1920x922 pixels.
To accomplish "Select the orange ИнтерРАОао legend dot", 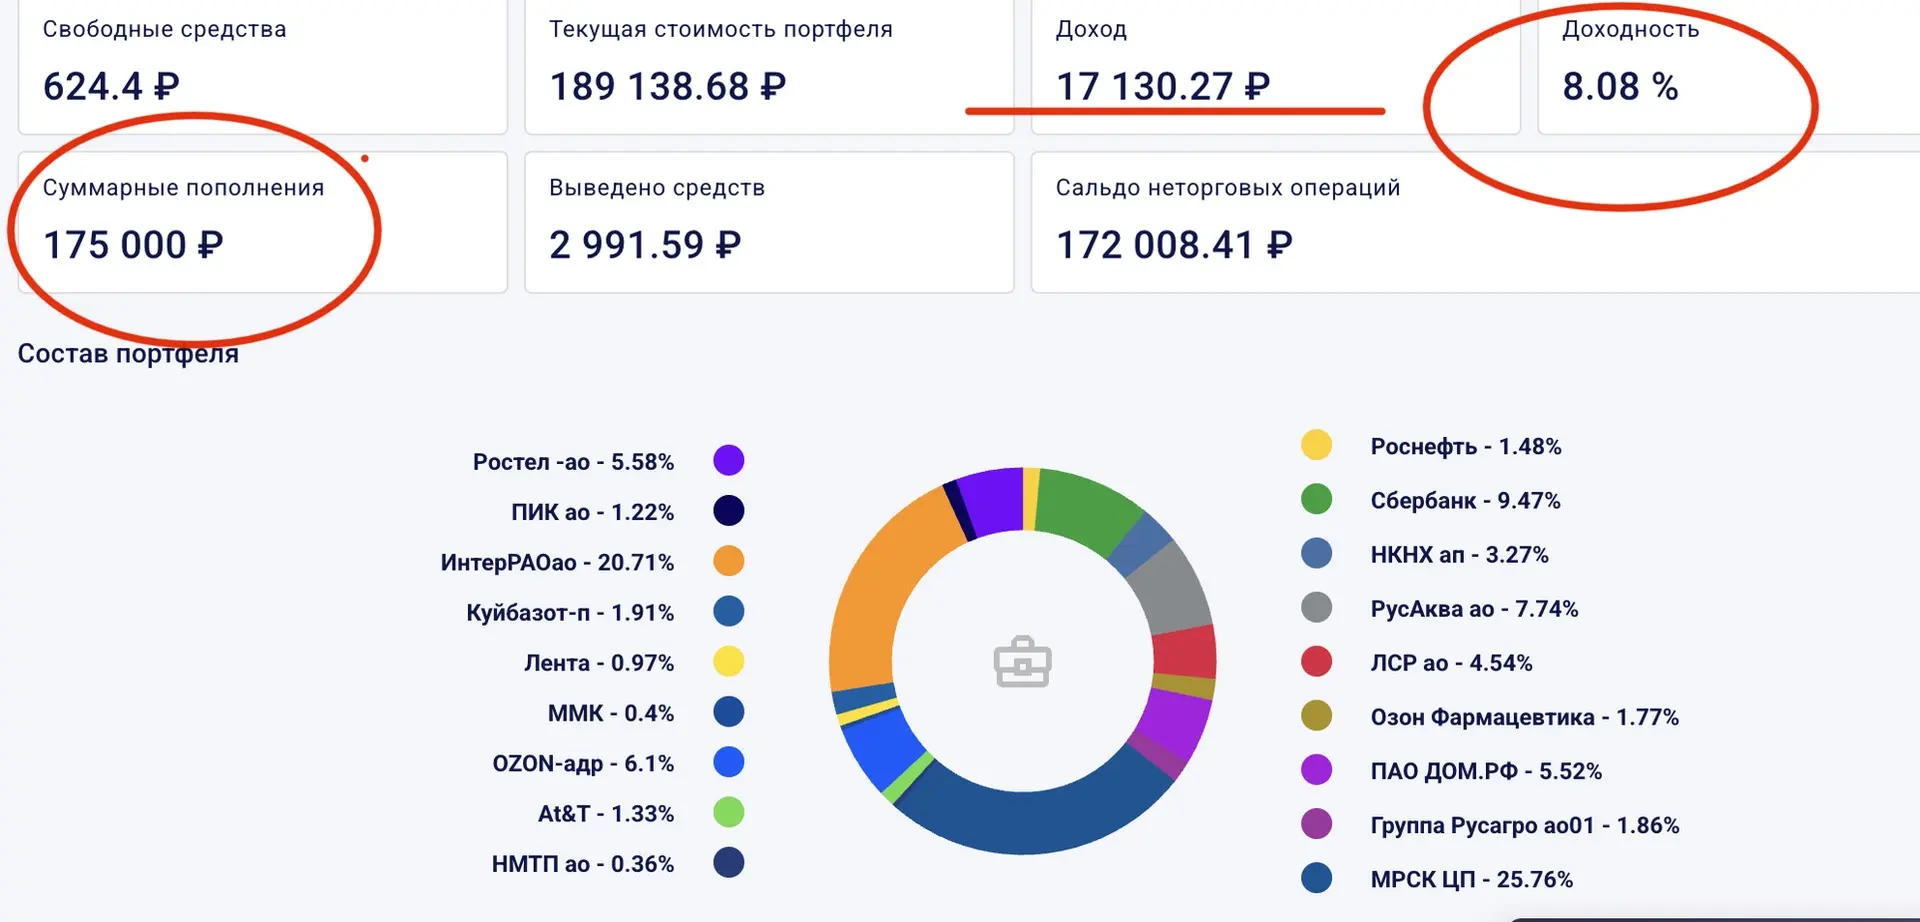I will click(729, 561).
